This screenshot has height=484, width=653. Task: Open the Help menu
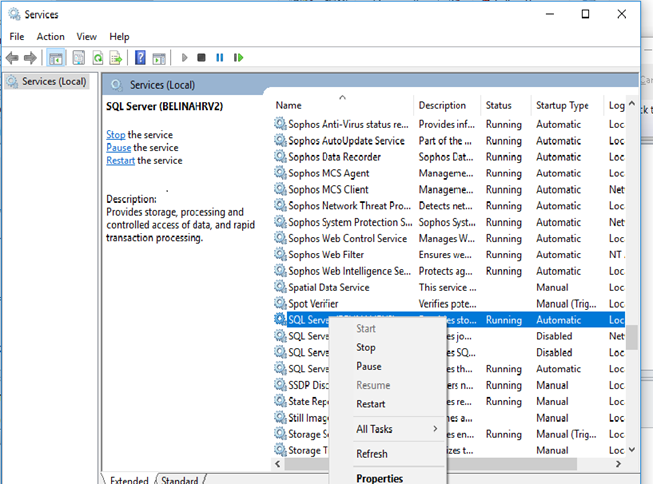(119, 37)
